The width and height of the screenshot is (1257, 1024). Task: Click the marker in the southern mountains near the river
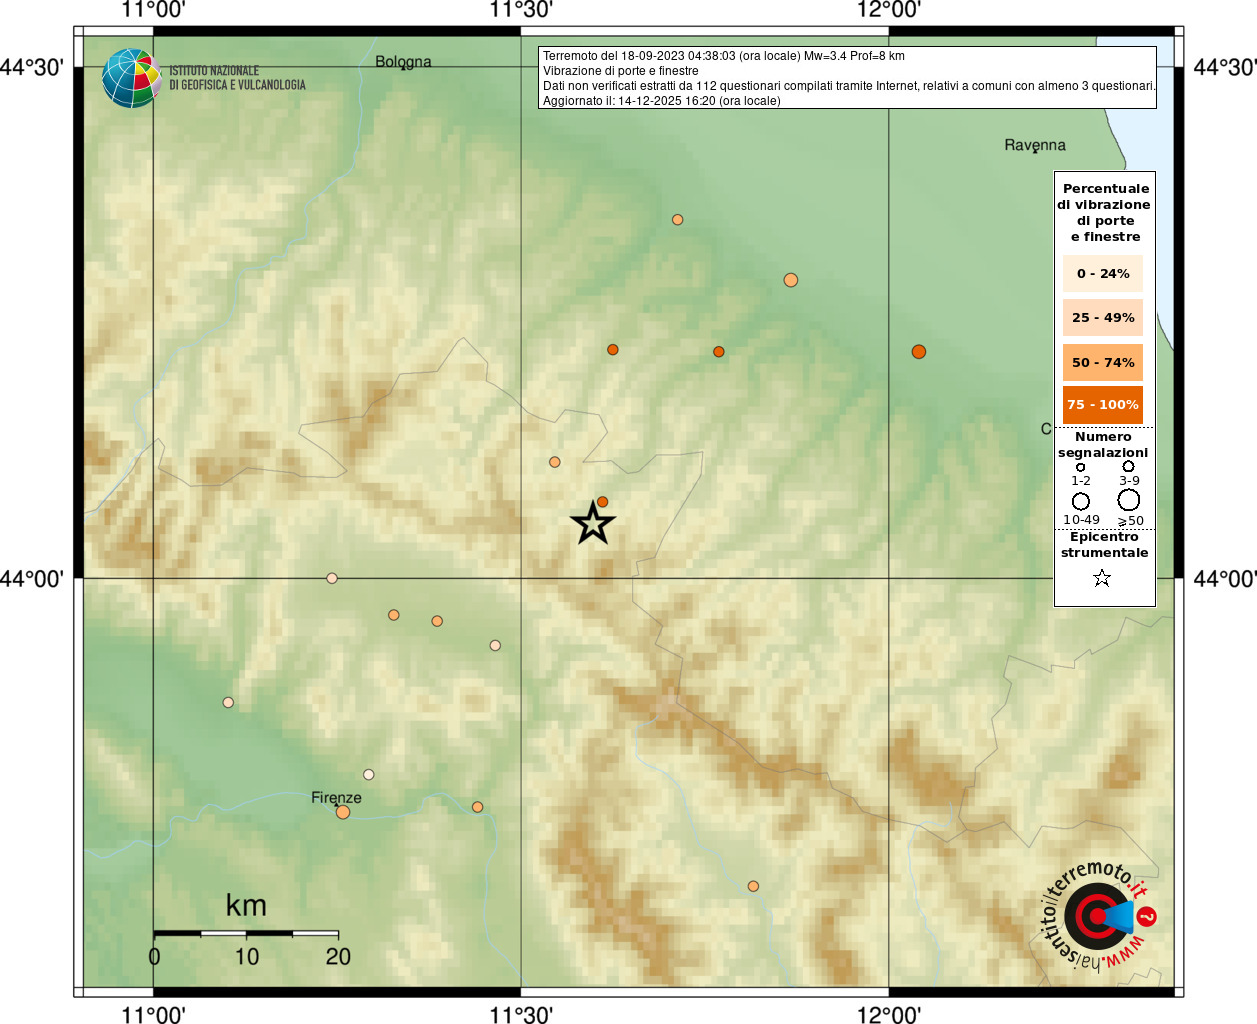click(753, 886)
